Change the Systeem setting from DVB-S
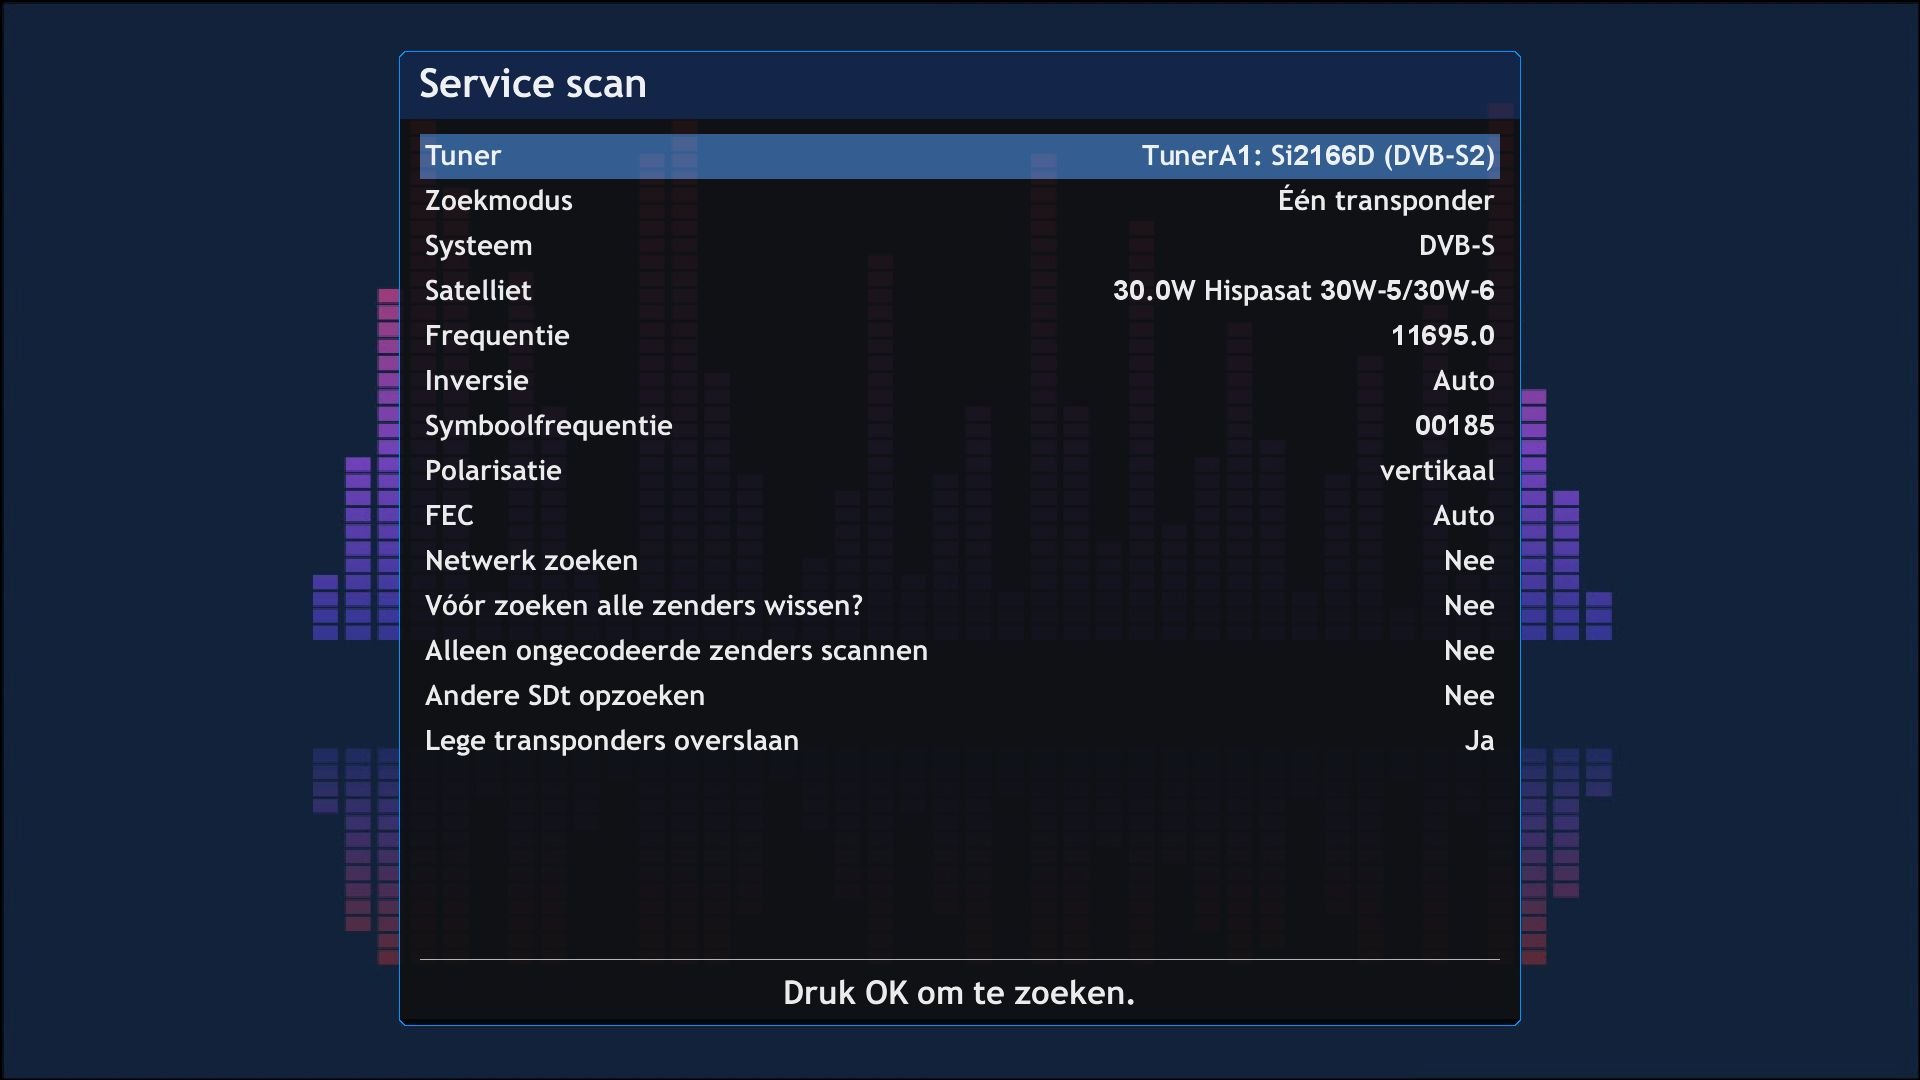 (x=958, y=245)
